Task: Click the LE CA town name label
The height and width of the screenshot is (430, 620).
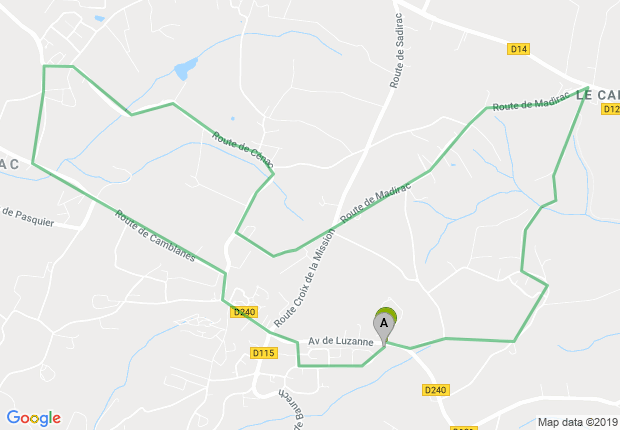Action: pos(598,95)
